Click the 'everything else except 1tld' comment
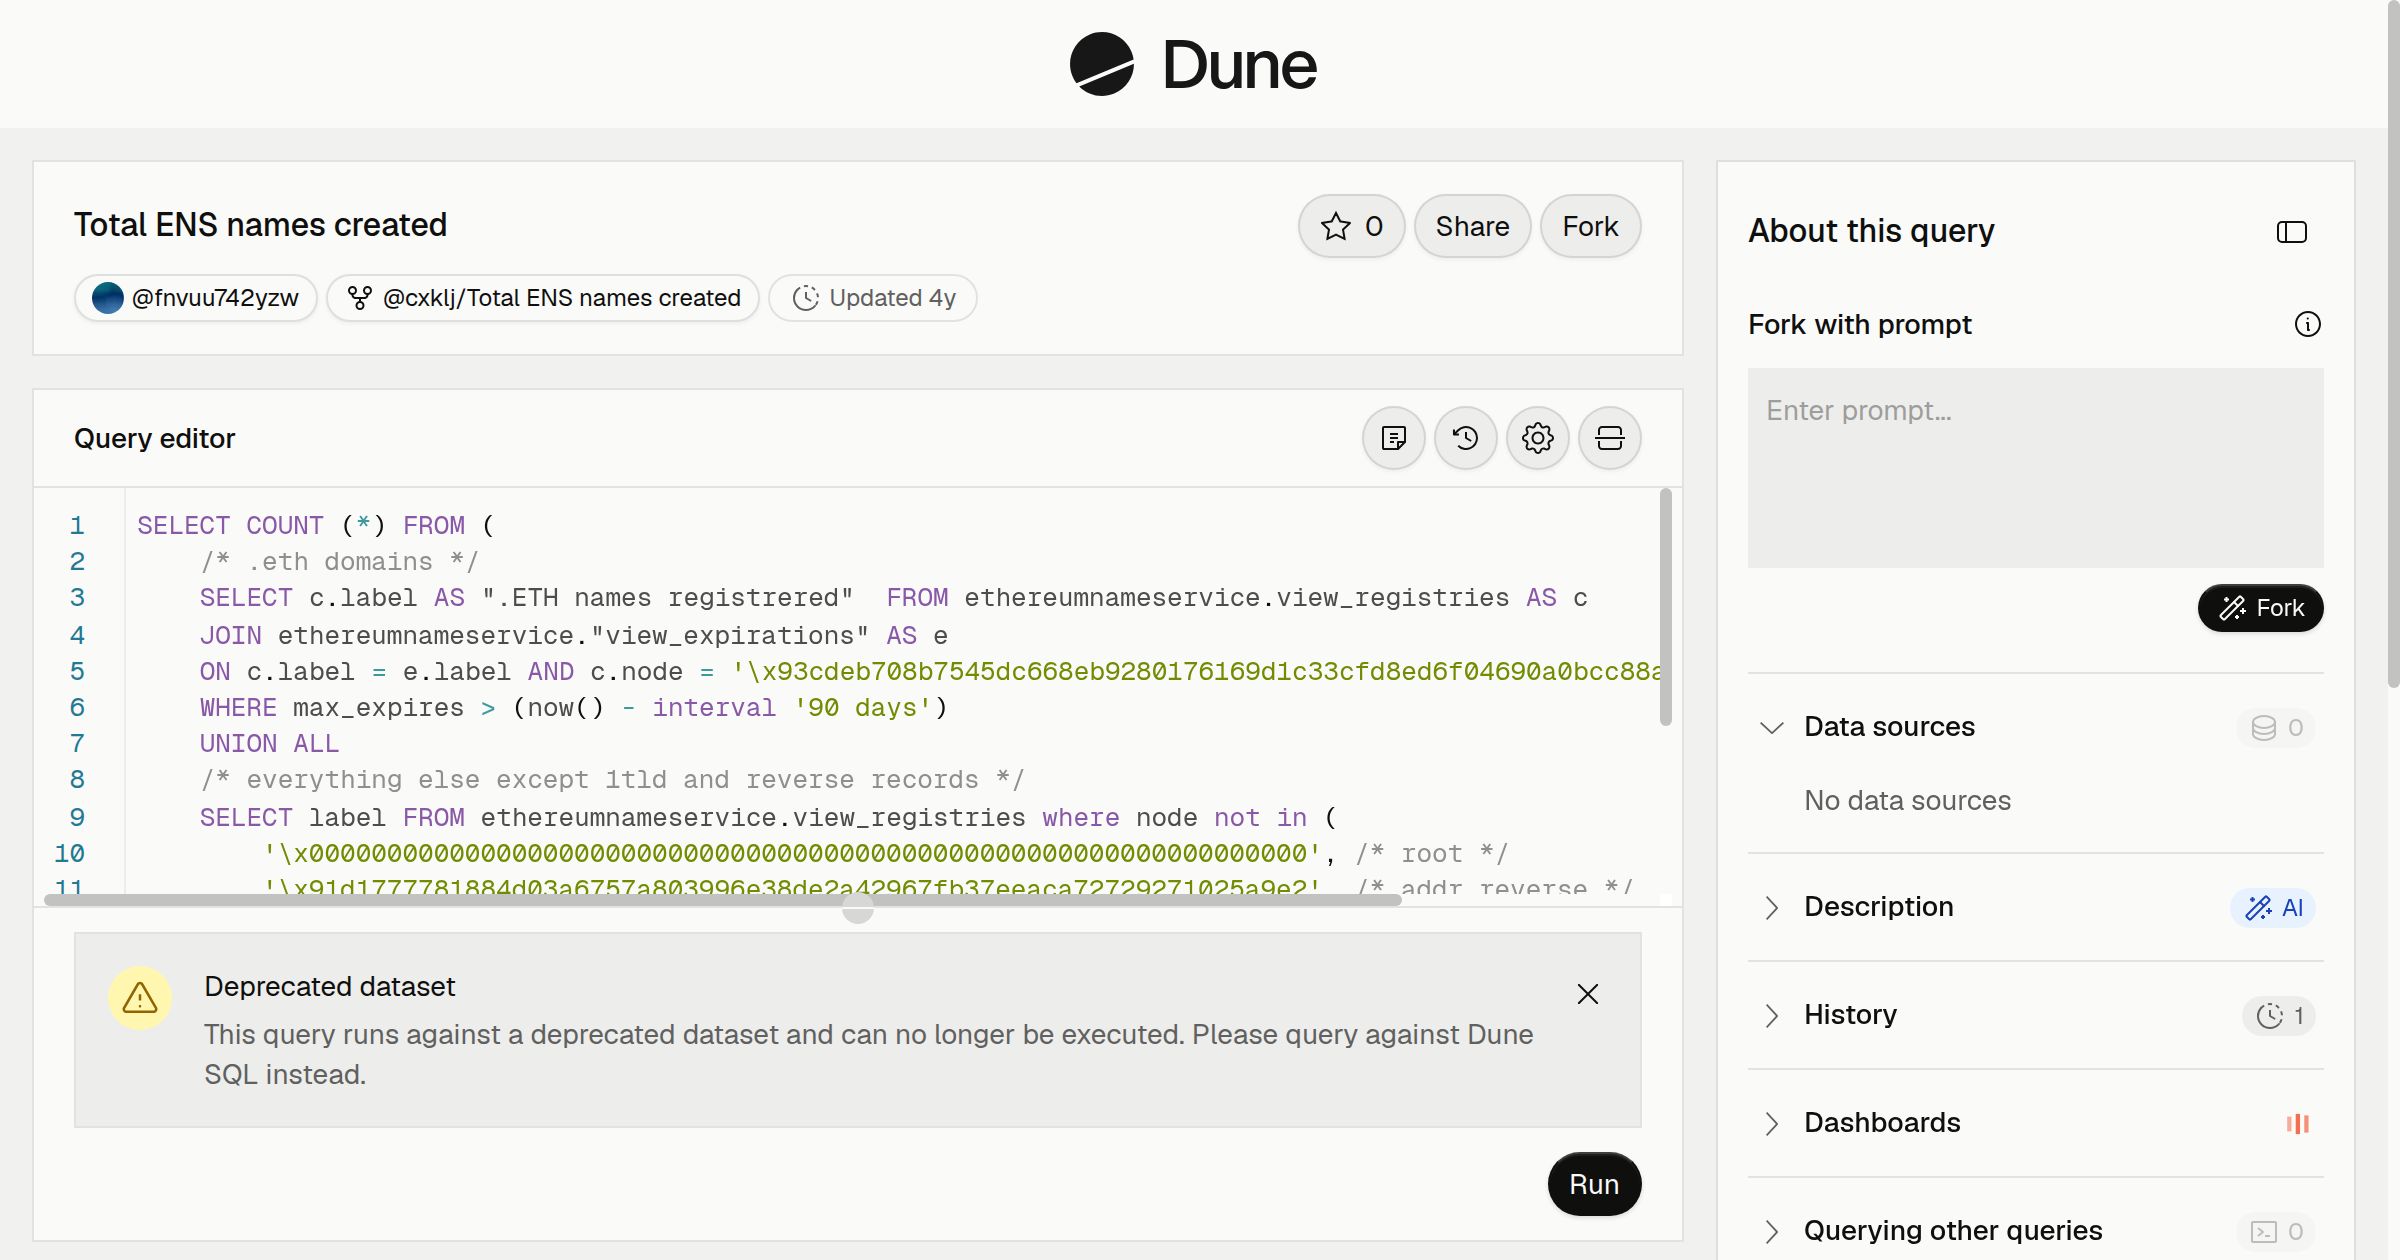 [612, 779]
